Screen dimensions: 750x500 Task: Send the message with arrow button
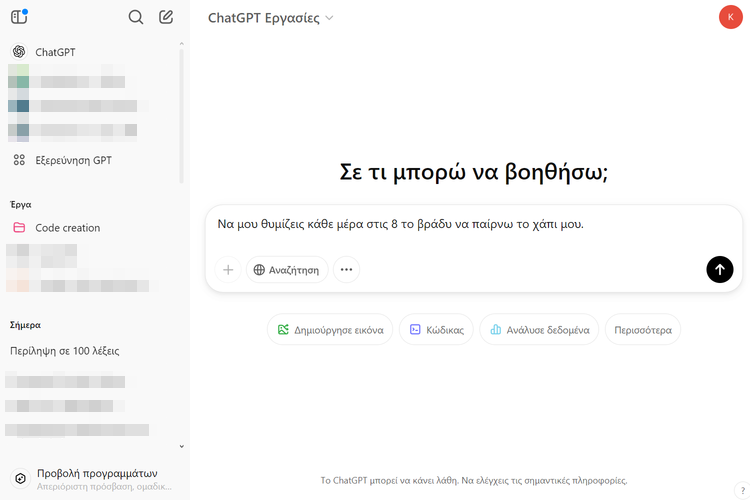click(719, 269)
